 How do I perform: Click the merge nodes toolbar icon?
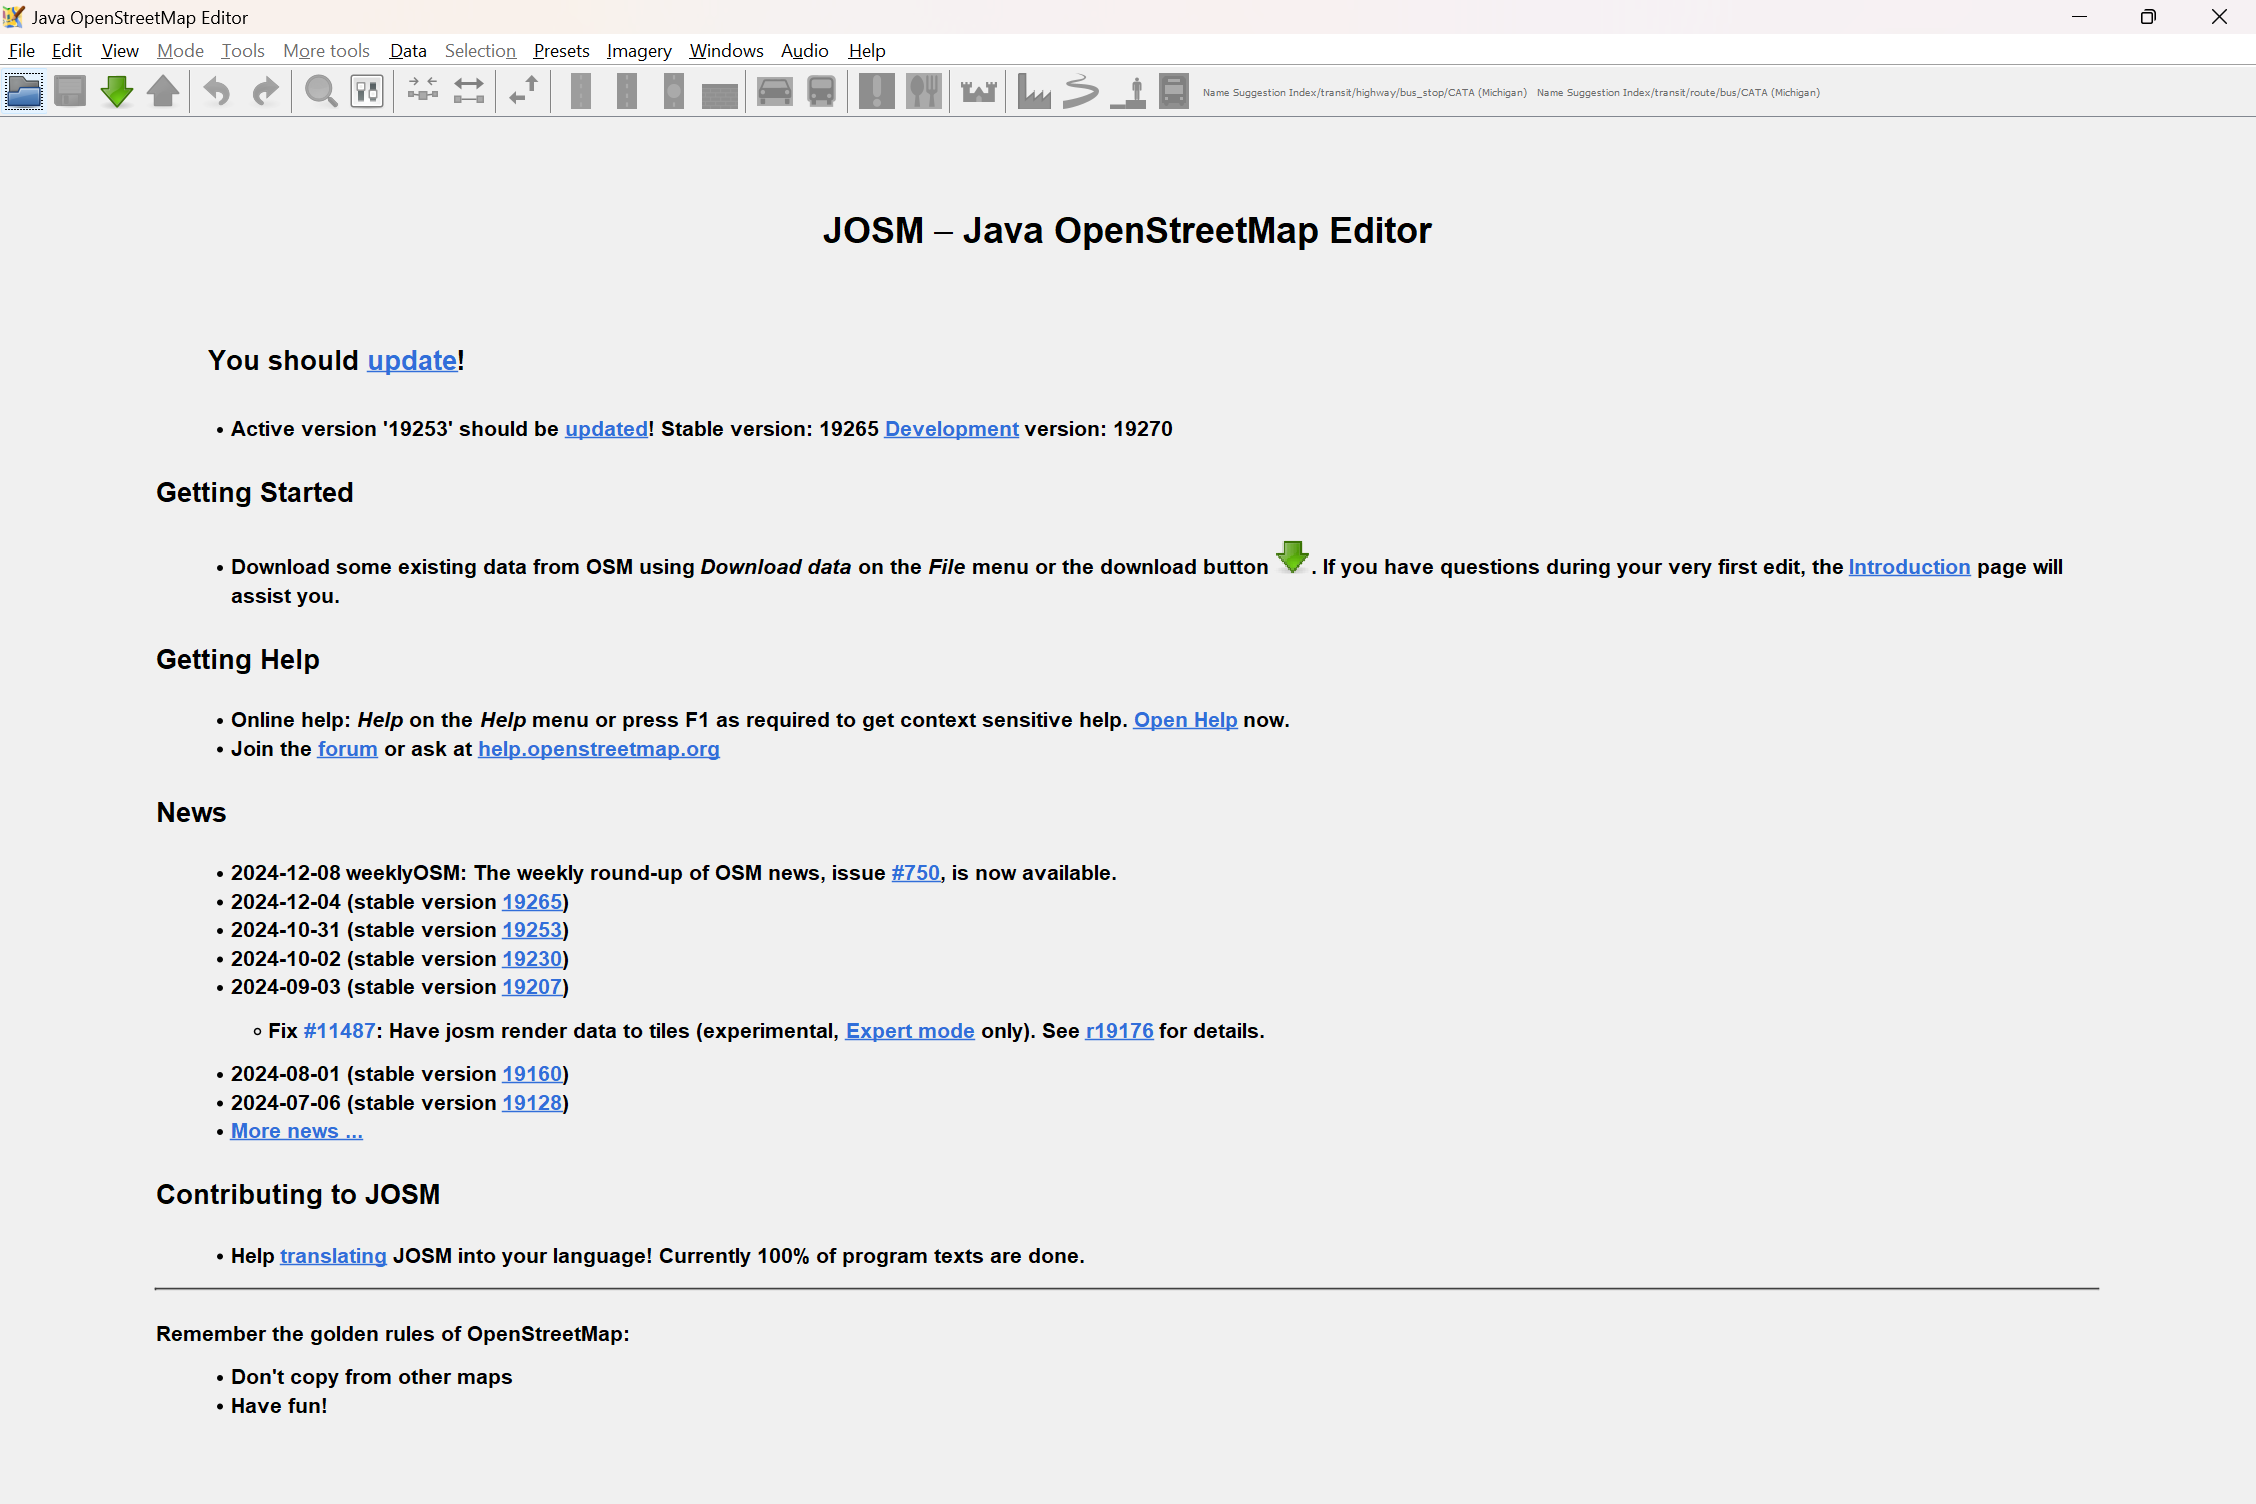(x=423, y=92)
